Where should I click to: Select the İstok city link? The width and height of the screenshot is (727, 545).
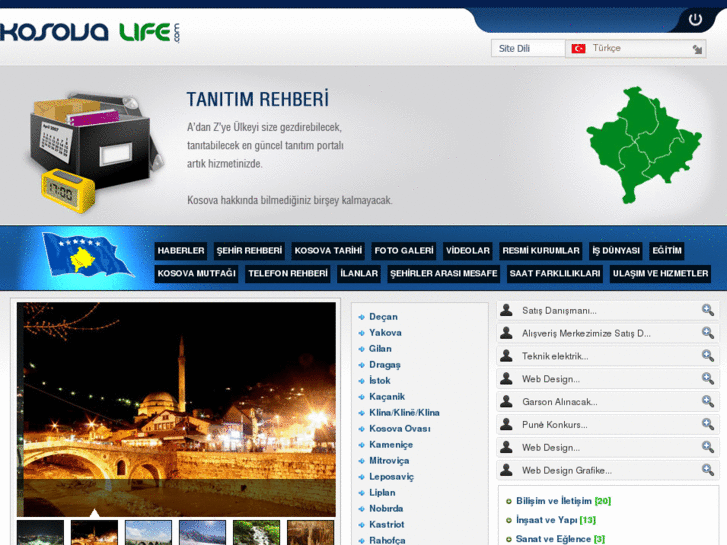(380, 380)
